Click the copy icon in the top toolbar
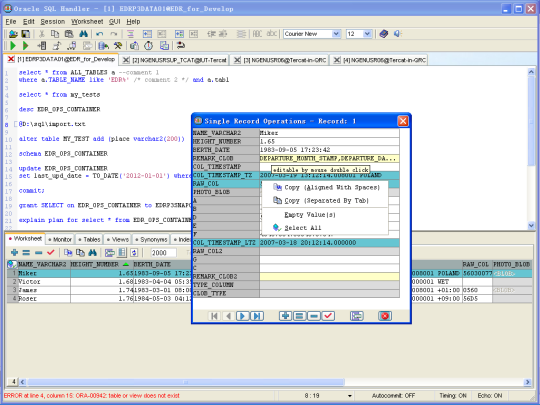Viewport: 540px width, 405px height. click(55, 34)
